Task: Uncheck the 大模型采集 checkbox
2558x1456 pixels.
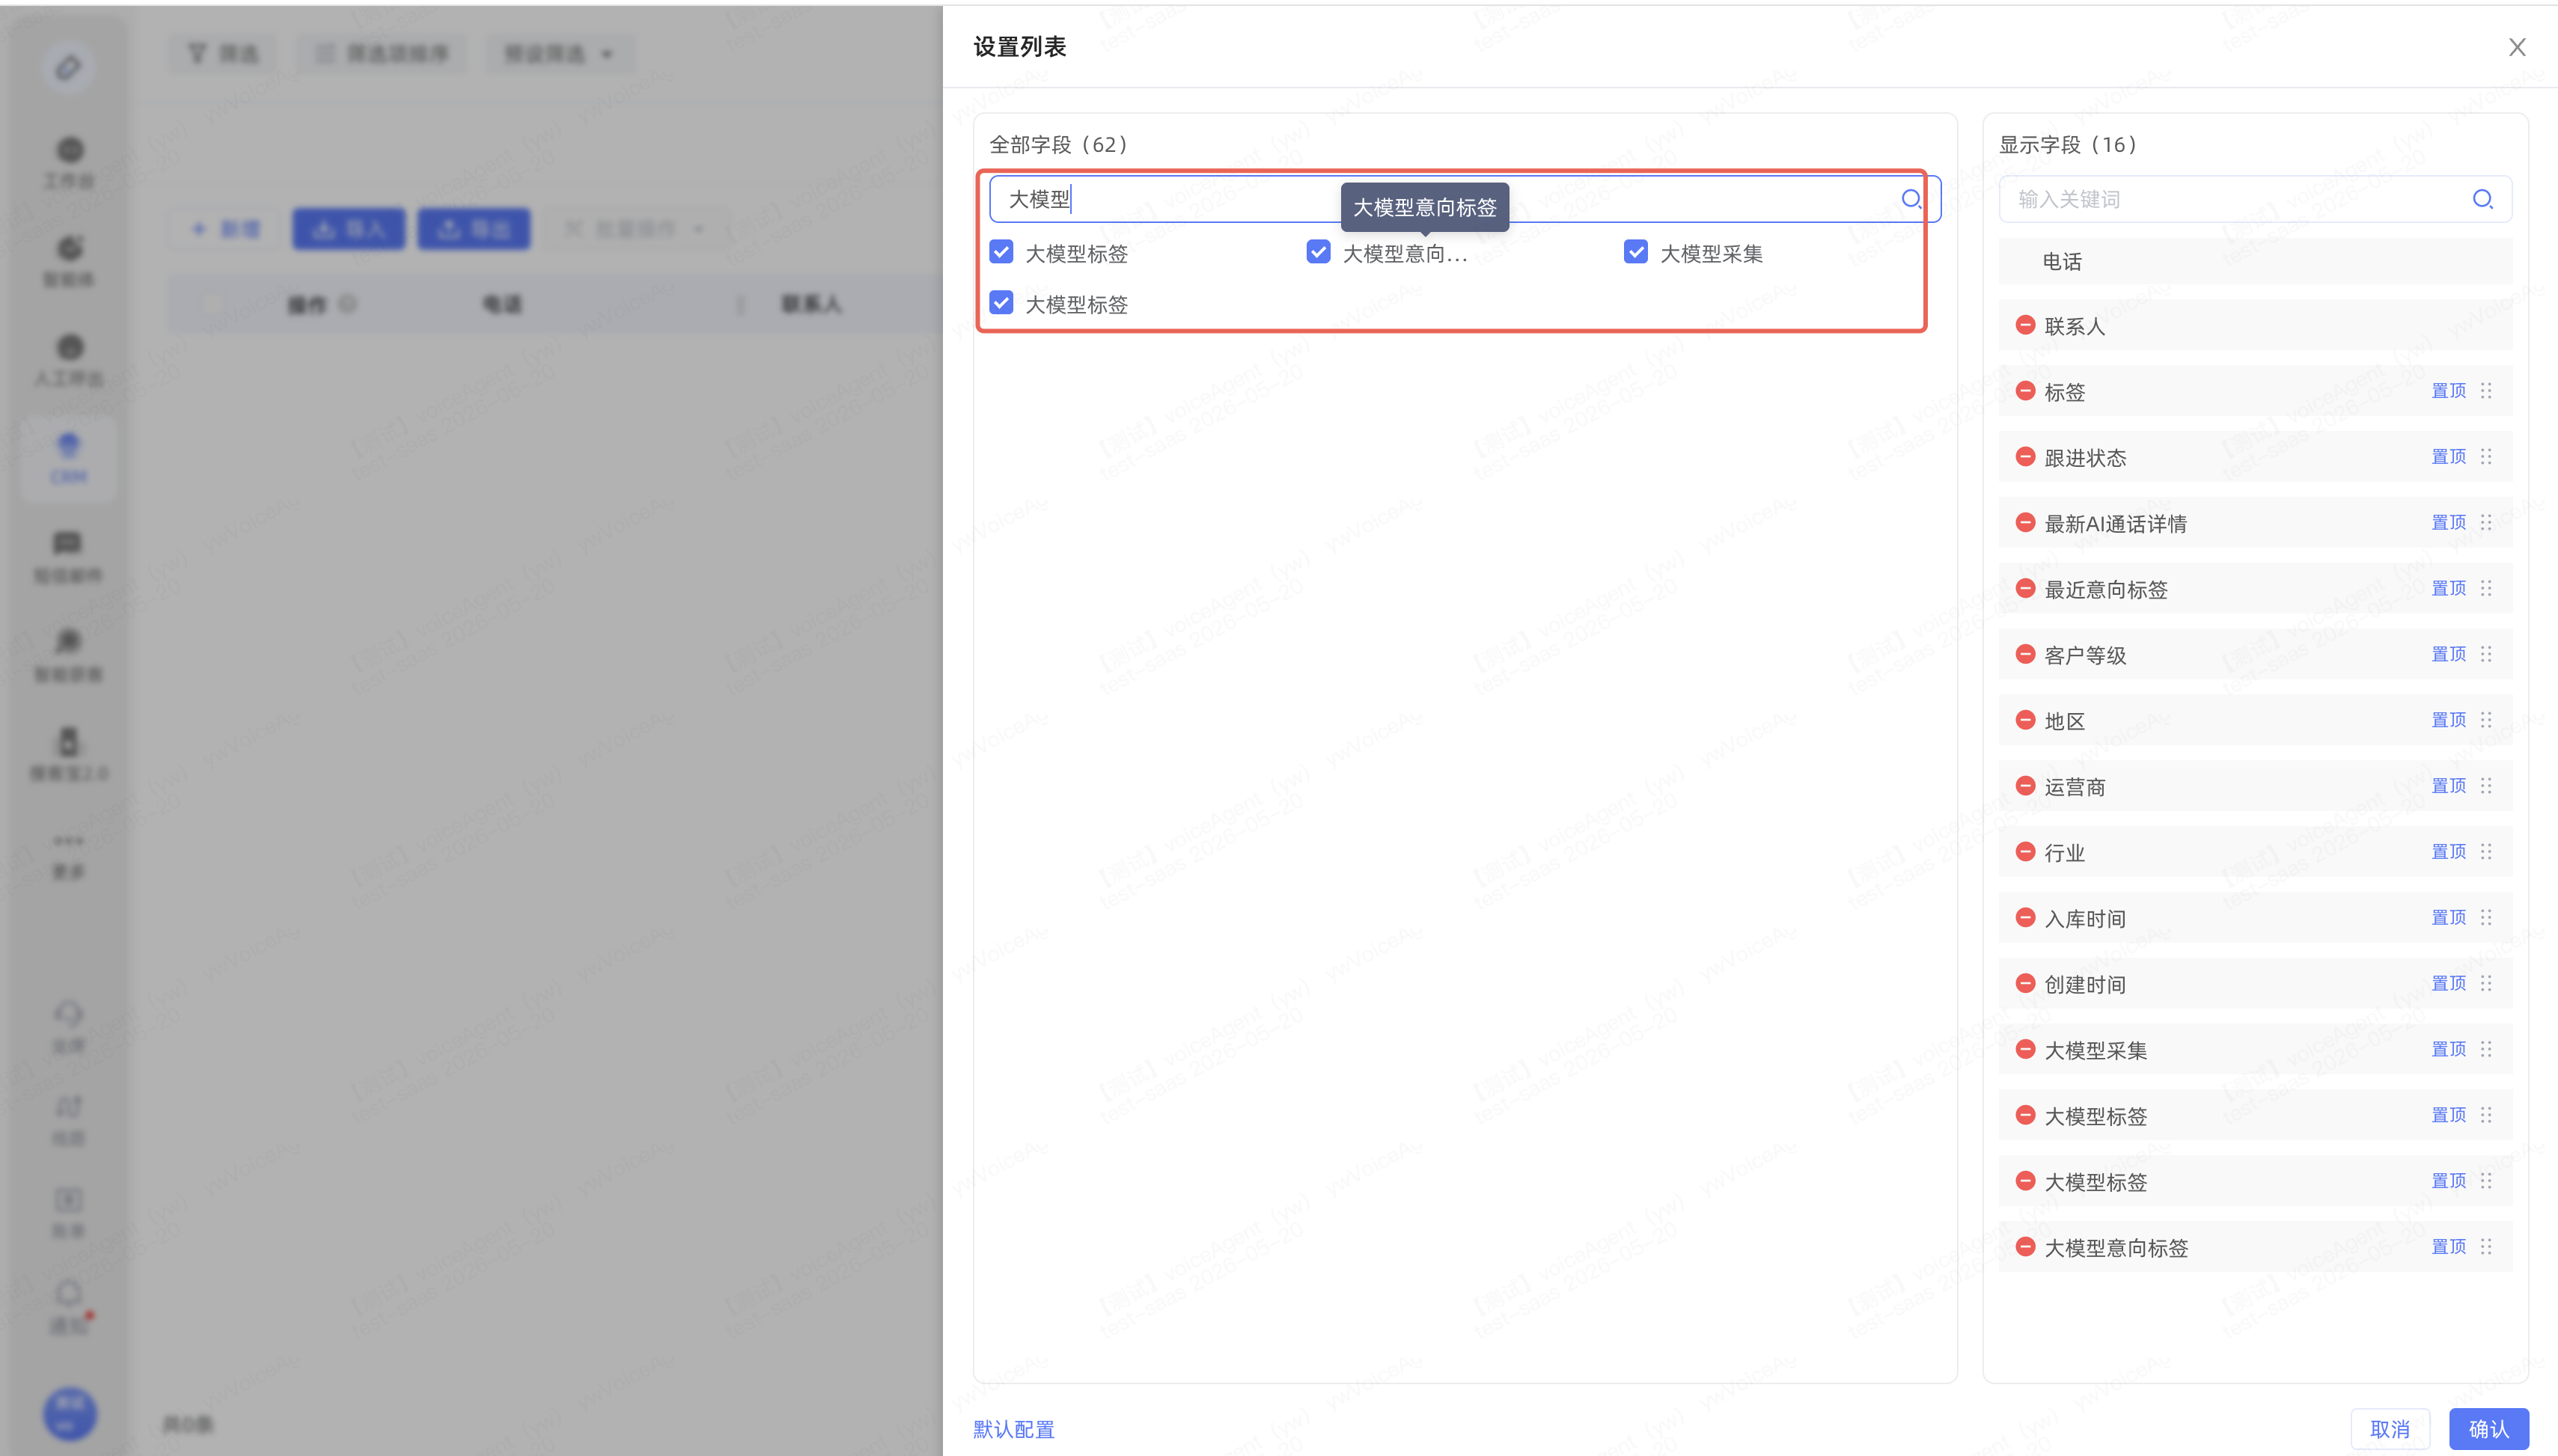Action: pyautogui.click(x=1635, y=252)
